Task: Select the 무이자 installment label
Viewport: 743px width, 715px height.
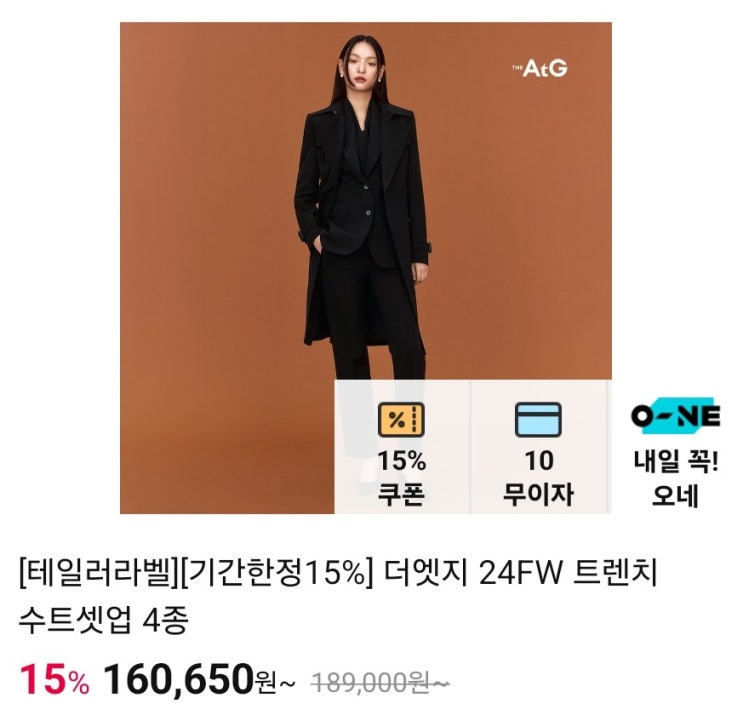Action: [538, 494]
